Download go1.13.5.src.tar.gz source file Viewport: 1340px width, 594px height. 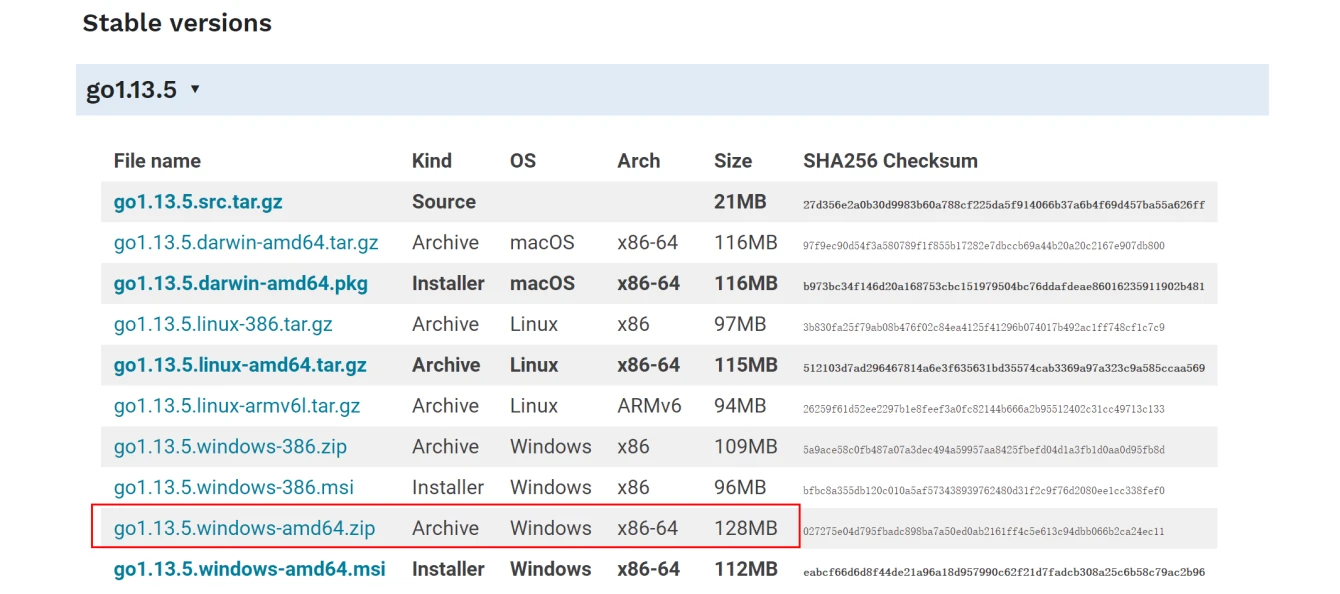[x=198, y=202]
